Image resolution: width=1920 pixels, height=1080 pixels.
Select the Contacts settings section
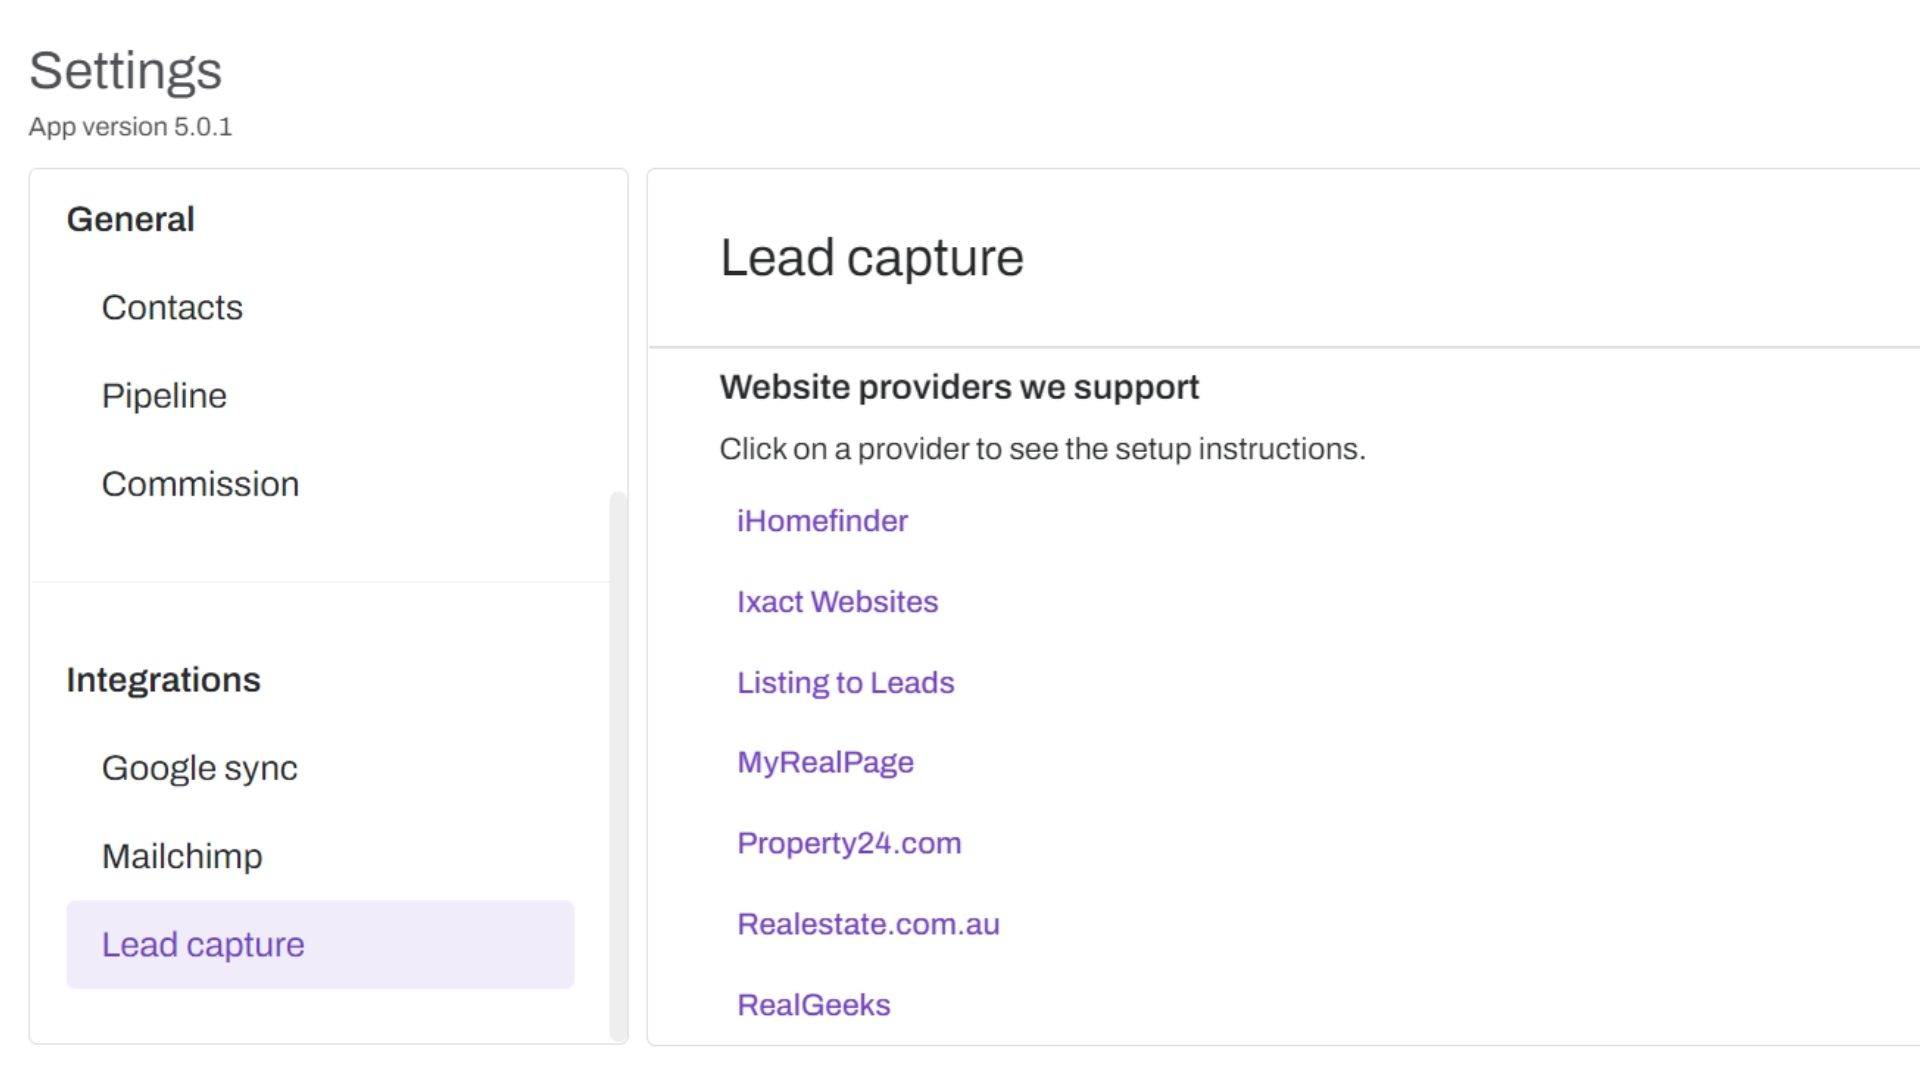171,307
